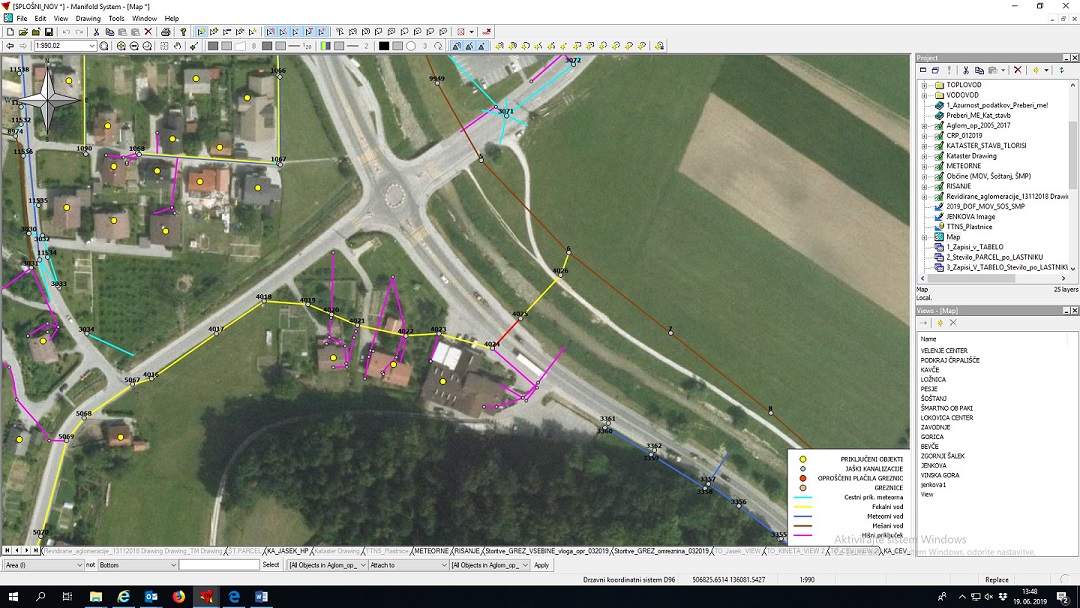
Task: Click delete icon in Project pane toolbar
Action: pyautogui.click(x=1018, y=70)
